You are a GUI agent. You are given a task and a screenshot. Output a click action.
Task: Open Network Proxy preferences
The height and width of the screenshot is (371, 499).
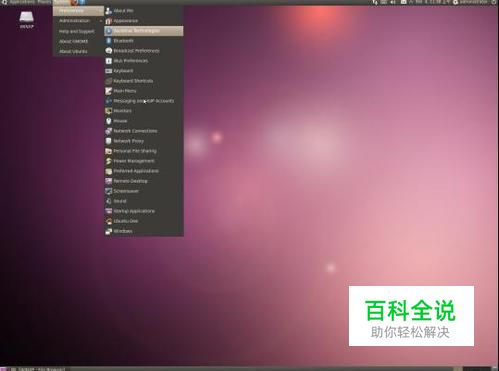point(144,141)
